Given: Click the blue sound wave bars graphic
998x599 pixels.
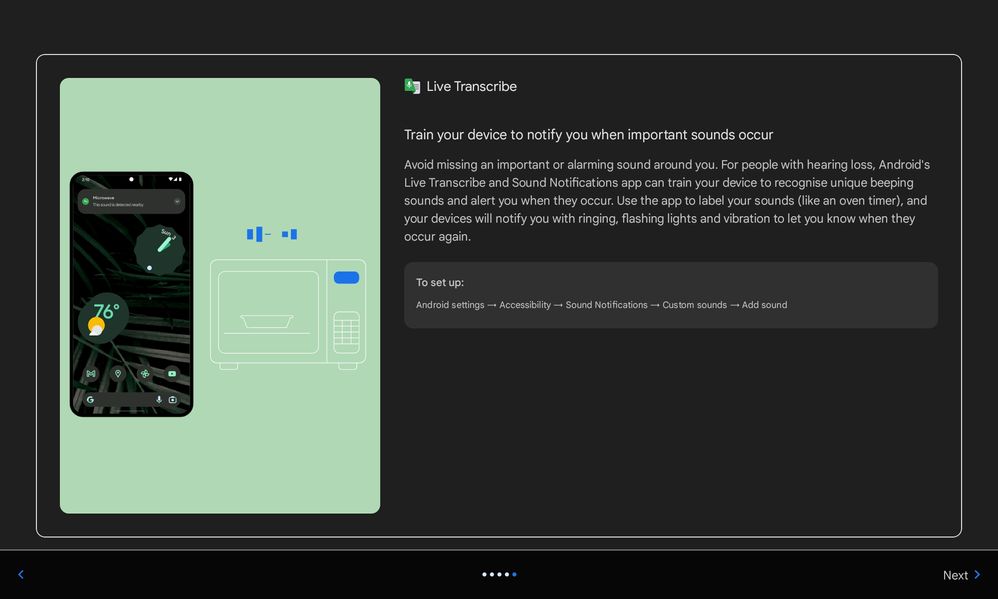Looking at the screenshot, I should coord(272,234).
